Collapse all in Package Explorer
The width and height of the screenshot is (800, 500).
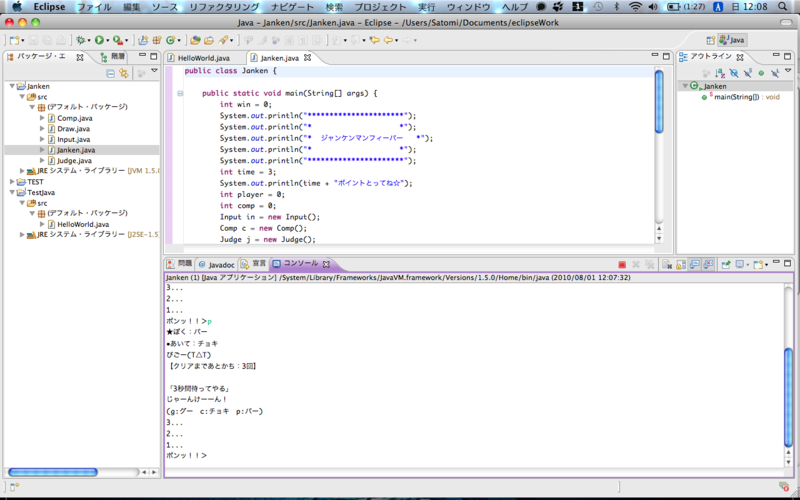click(x=110, y=73)
